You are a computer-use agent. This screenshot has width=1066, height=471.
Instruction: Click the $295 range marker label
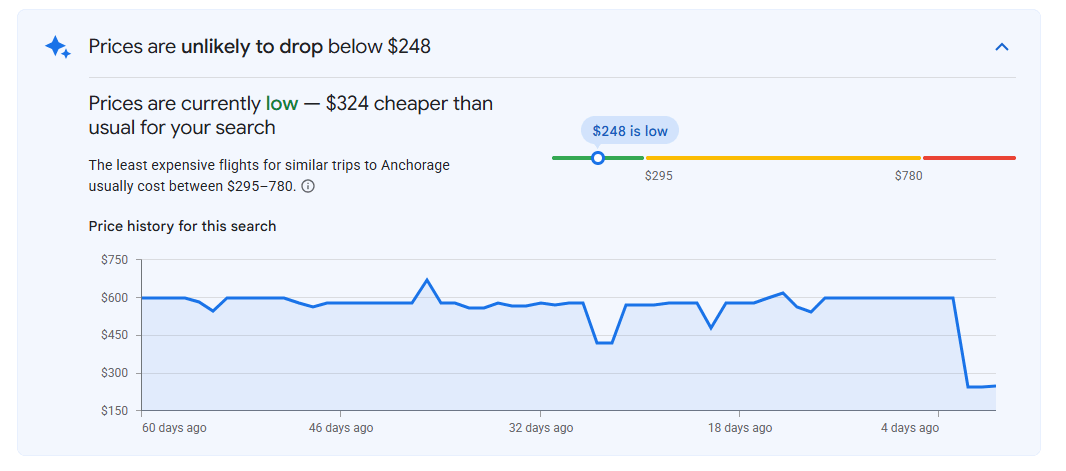tap(658, 176)
